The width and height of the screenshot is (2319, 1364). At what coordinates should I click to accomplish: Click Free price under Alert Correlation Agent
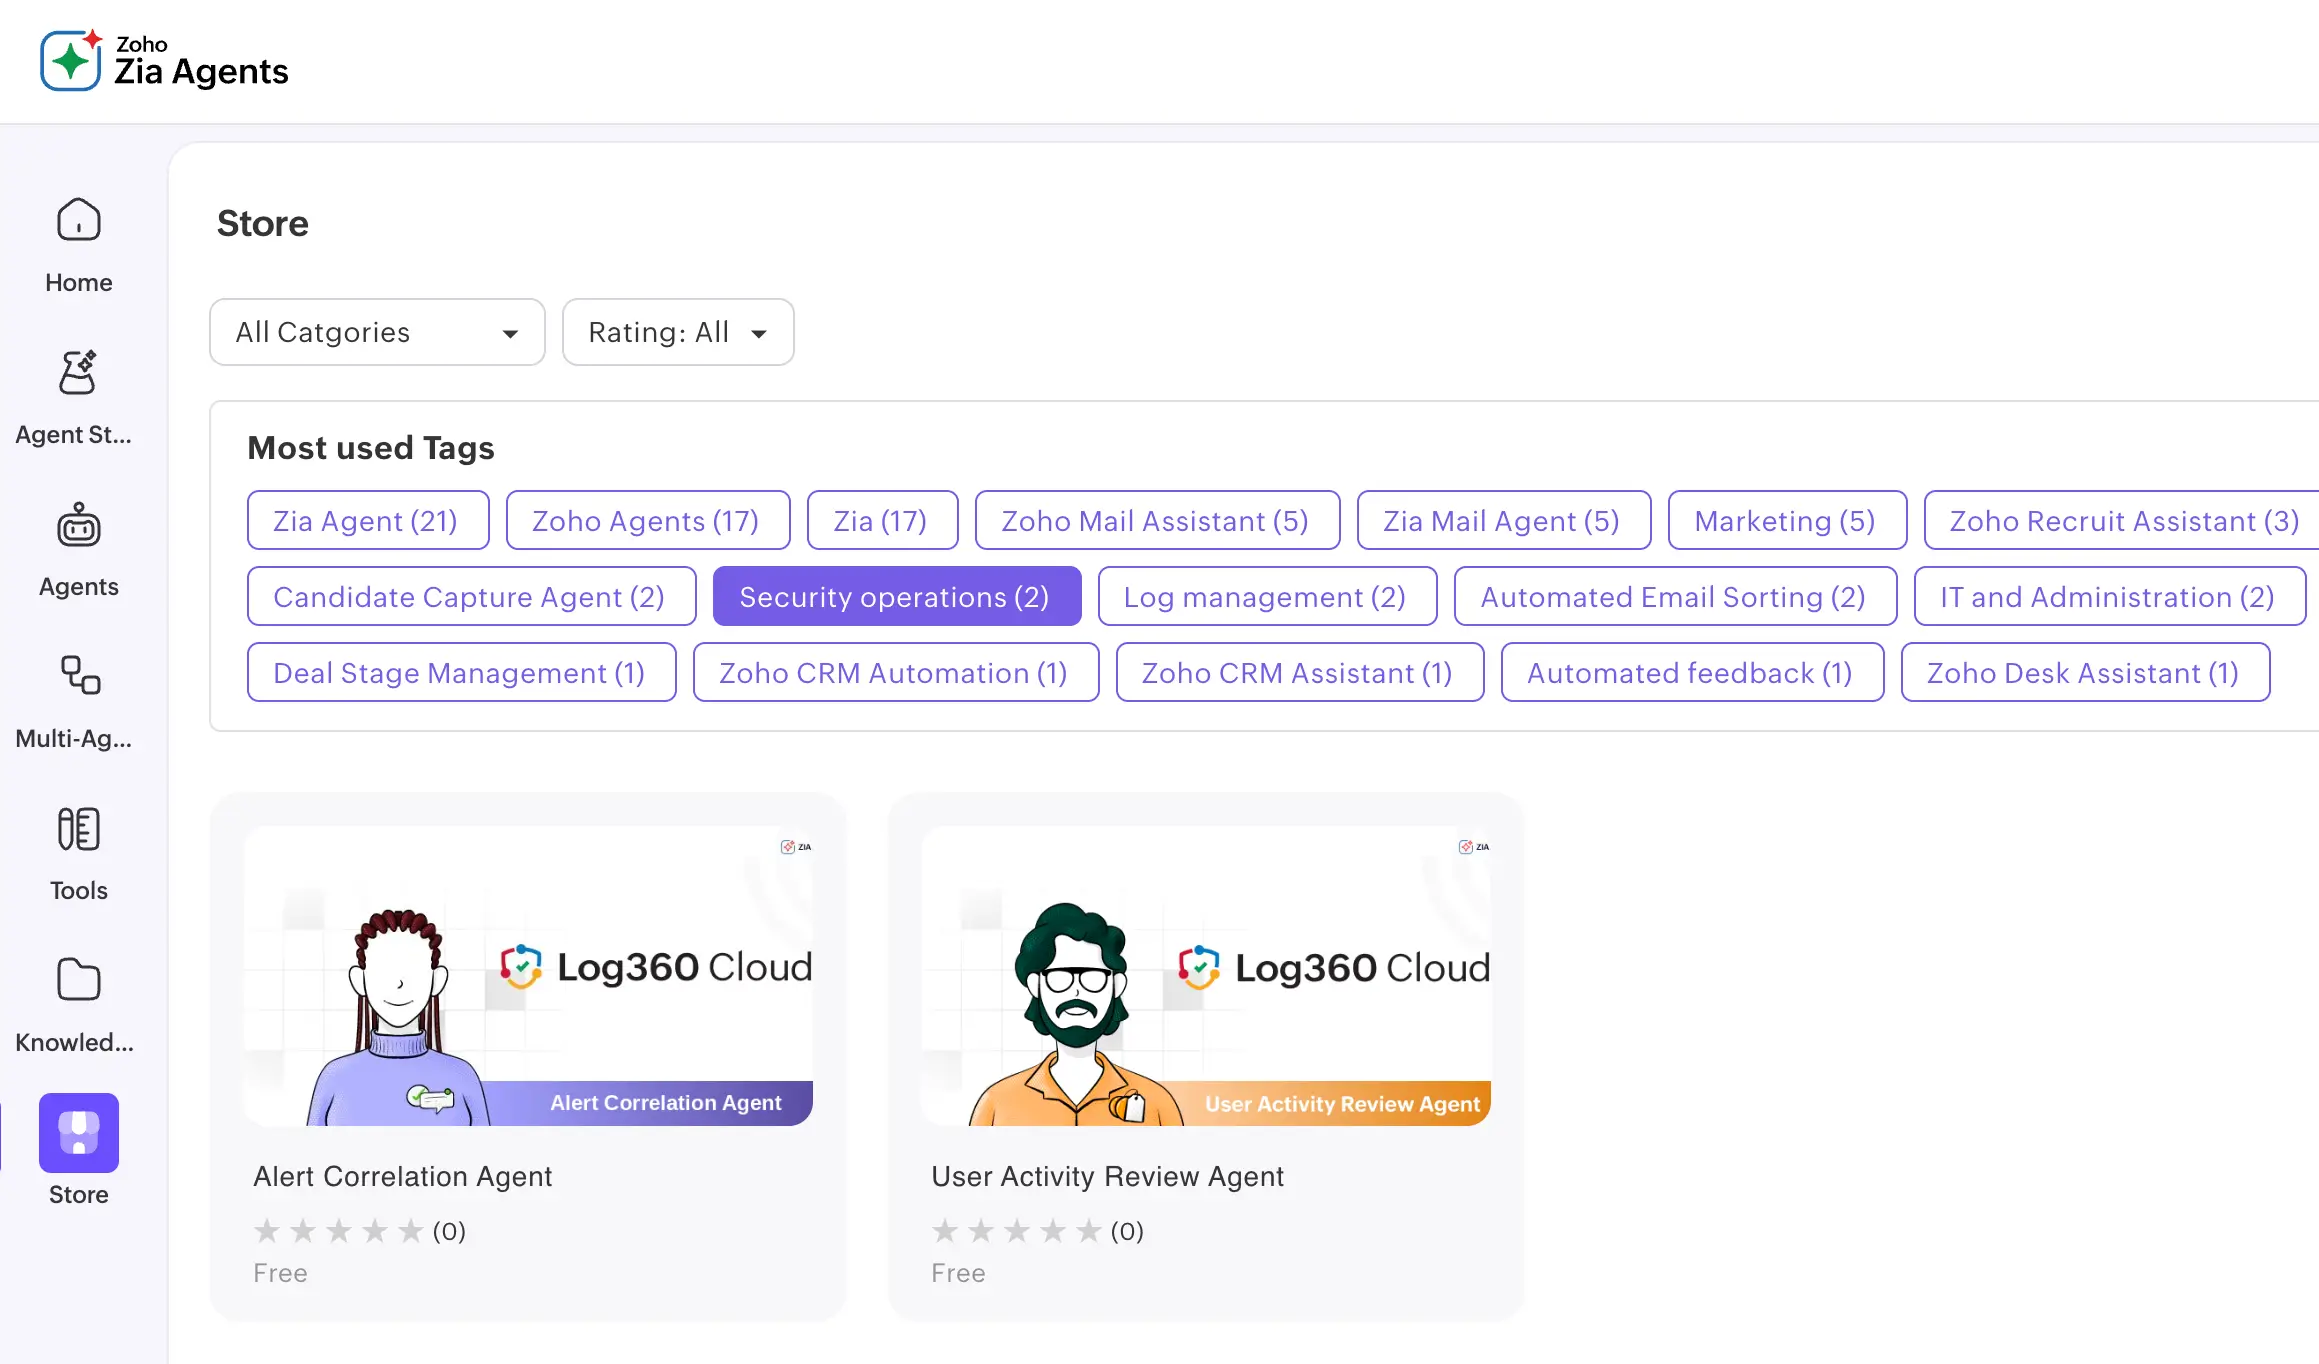pyautogui.click(x=280, y=1272)
